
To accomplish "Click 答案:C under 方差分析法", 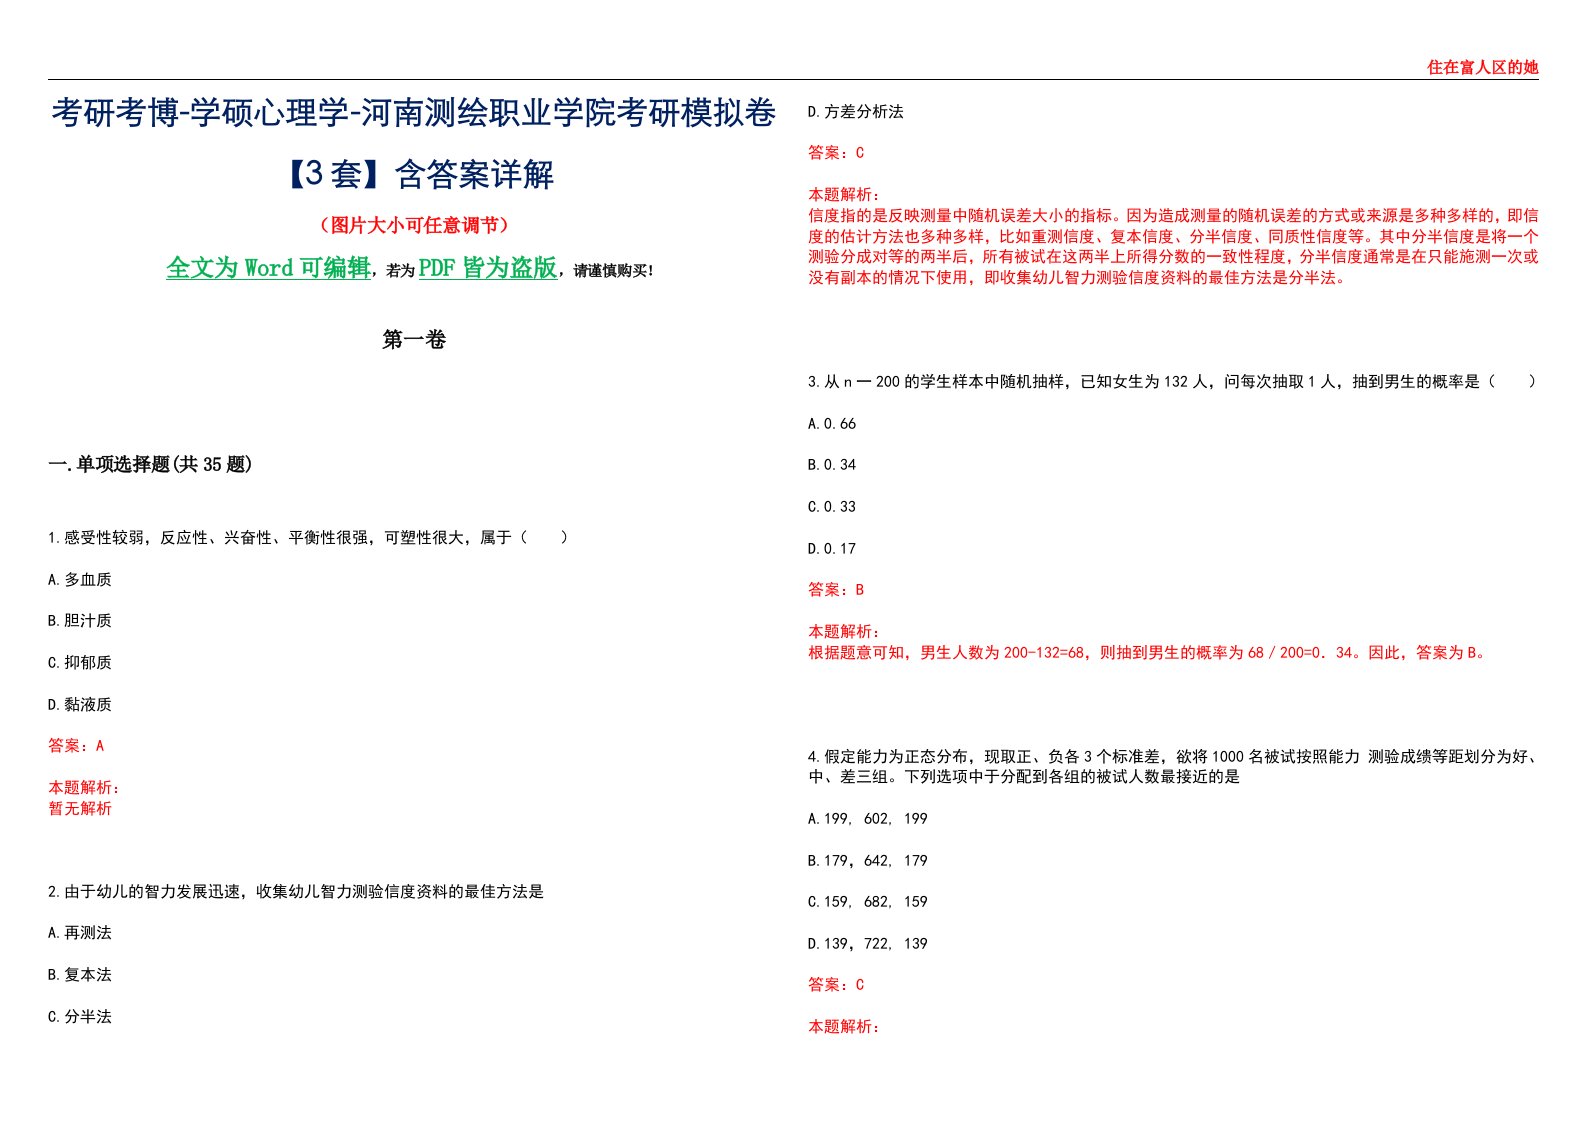I will pyautogui.click(x=836, y=153).
